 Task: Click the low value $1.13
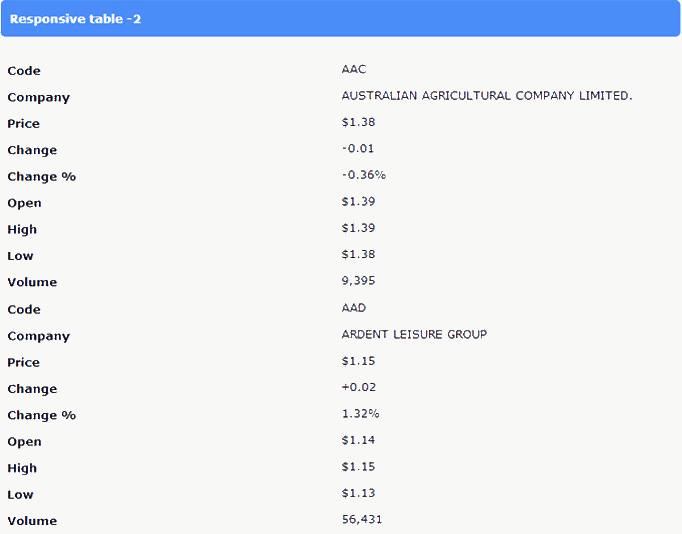point(358,493)
